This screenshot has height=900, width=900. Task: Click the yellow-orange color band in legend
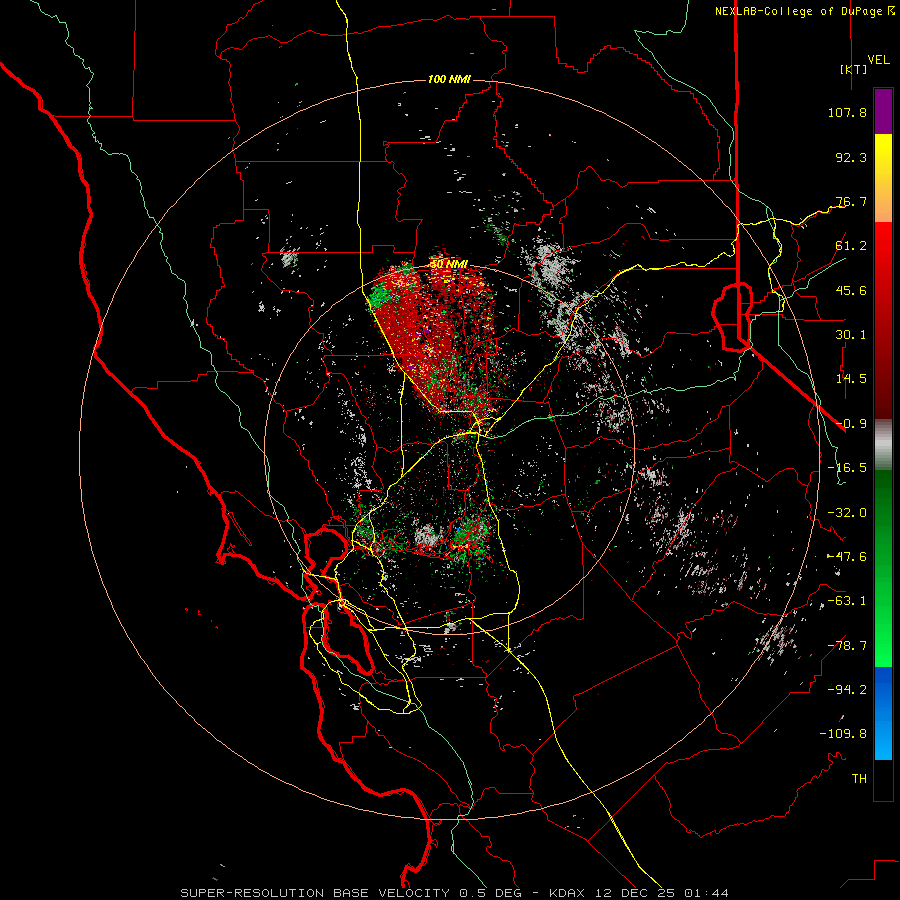[x=883, y=178]
